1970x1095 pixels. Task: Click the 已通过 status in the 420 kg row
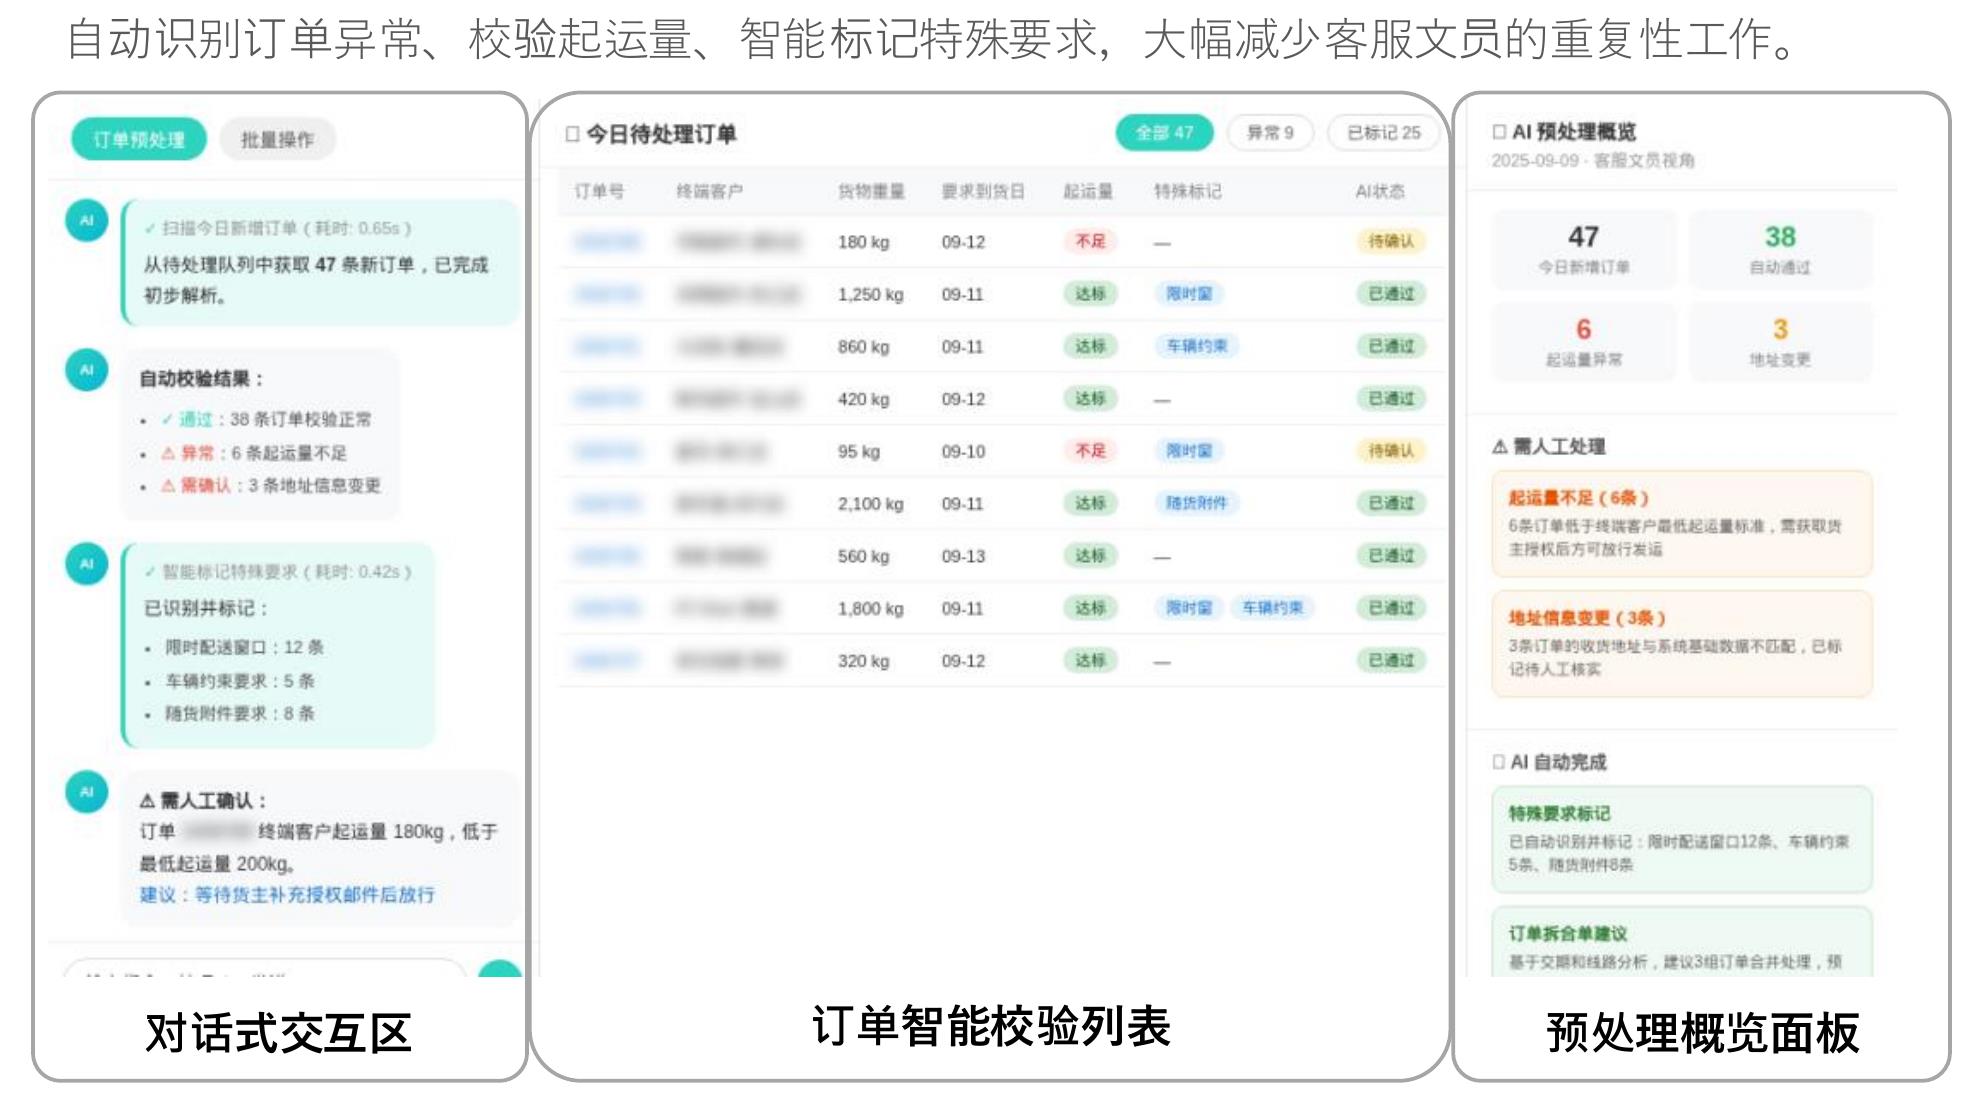(1391, 398)
